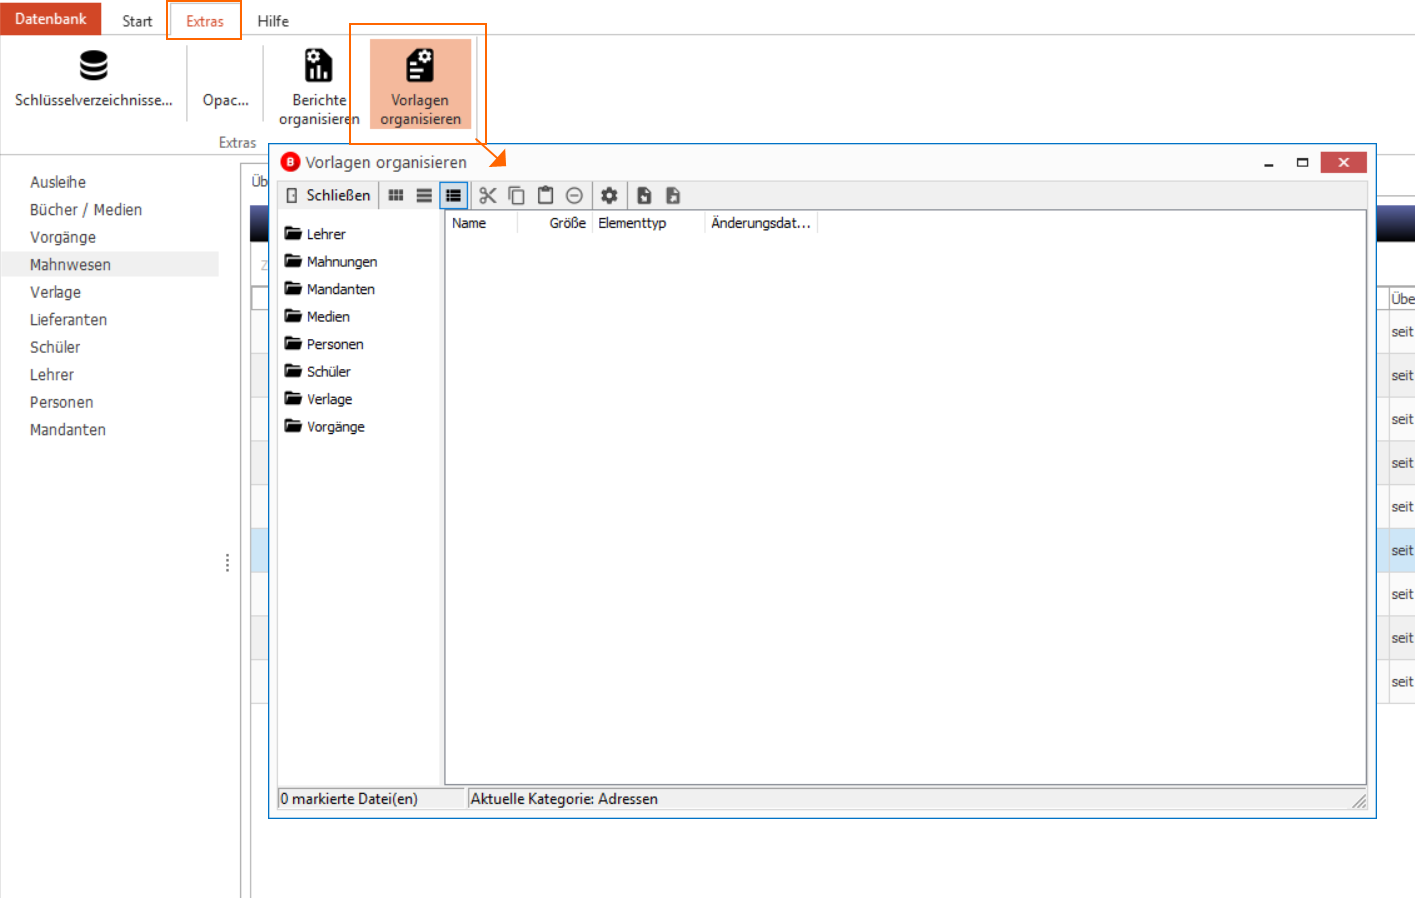The width and height of the screenshot is (1415, 898).
Task: Click the '0 markierte Datei(en)' status text
Action: tap(349, 799)
